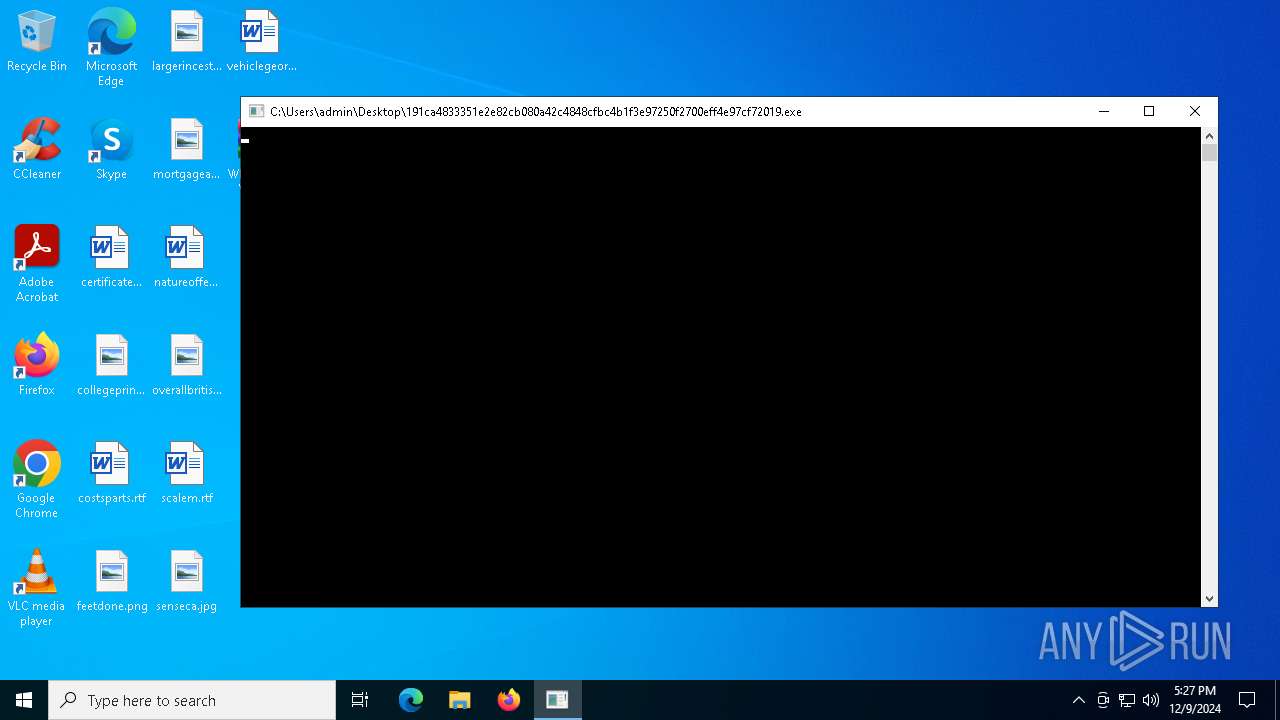1280x720 pixels.
Task: Click the console window title bar path text
Action: click(536, 112)
